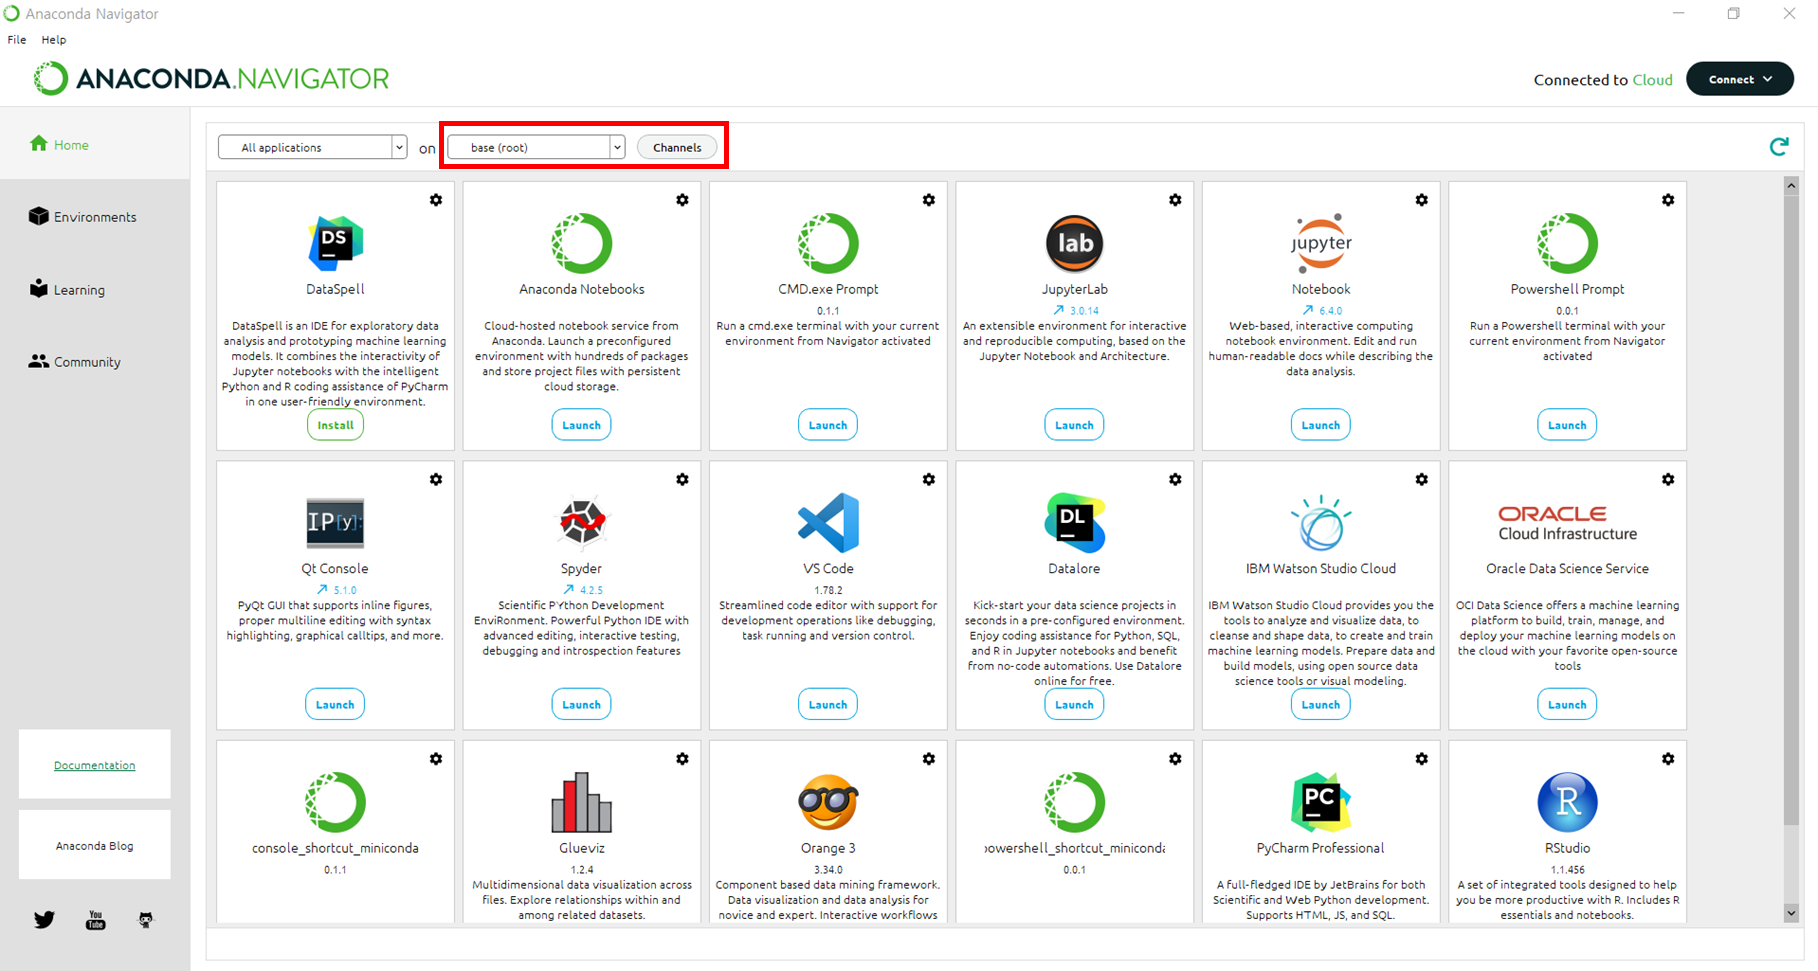Refresh the applications list icon
The width and height of the screenshot is (1818, 971).
1779,147
